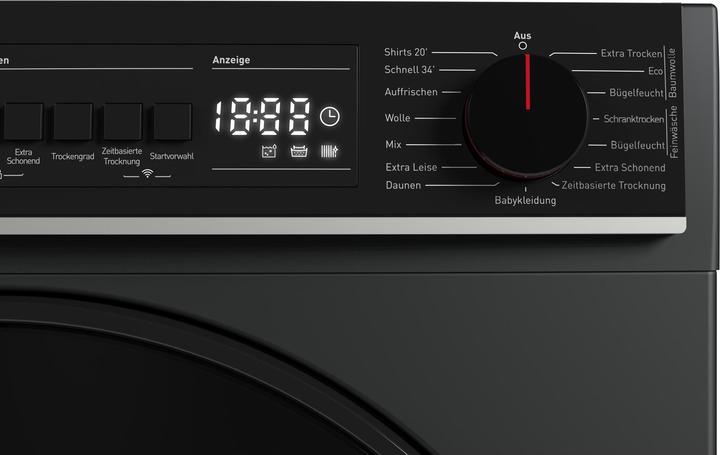The width and height of the screenshot is (720, 455).
Task: Select Bügelfeucht in the Baumwolle group
Action: [636, 93]
